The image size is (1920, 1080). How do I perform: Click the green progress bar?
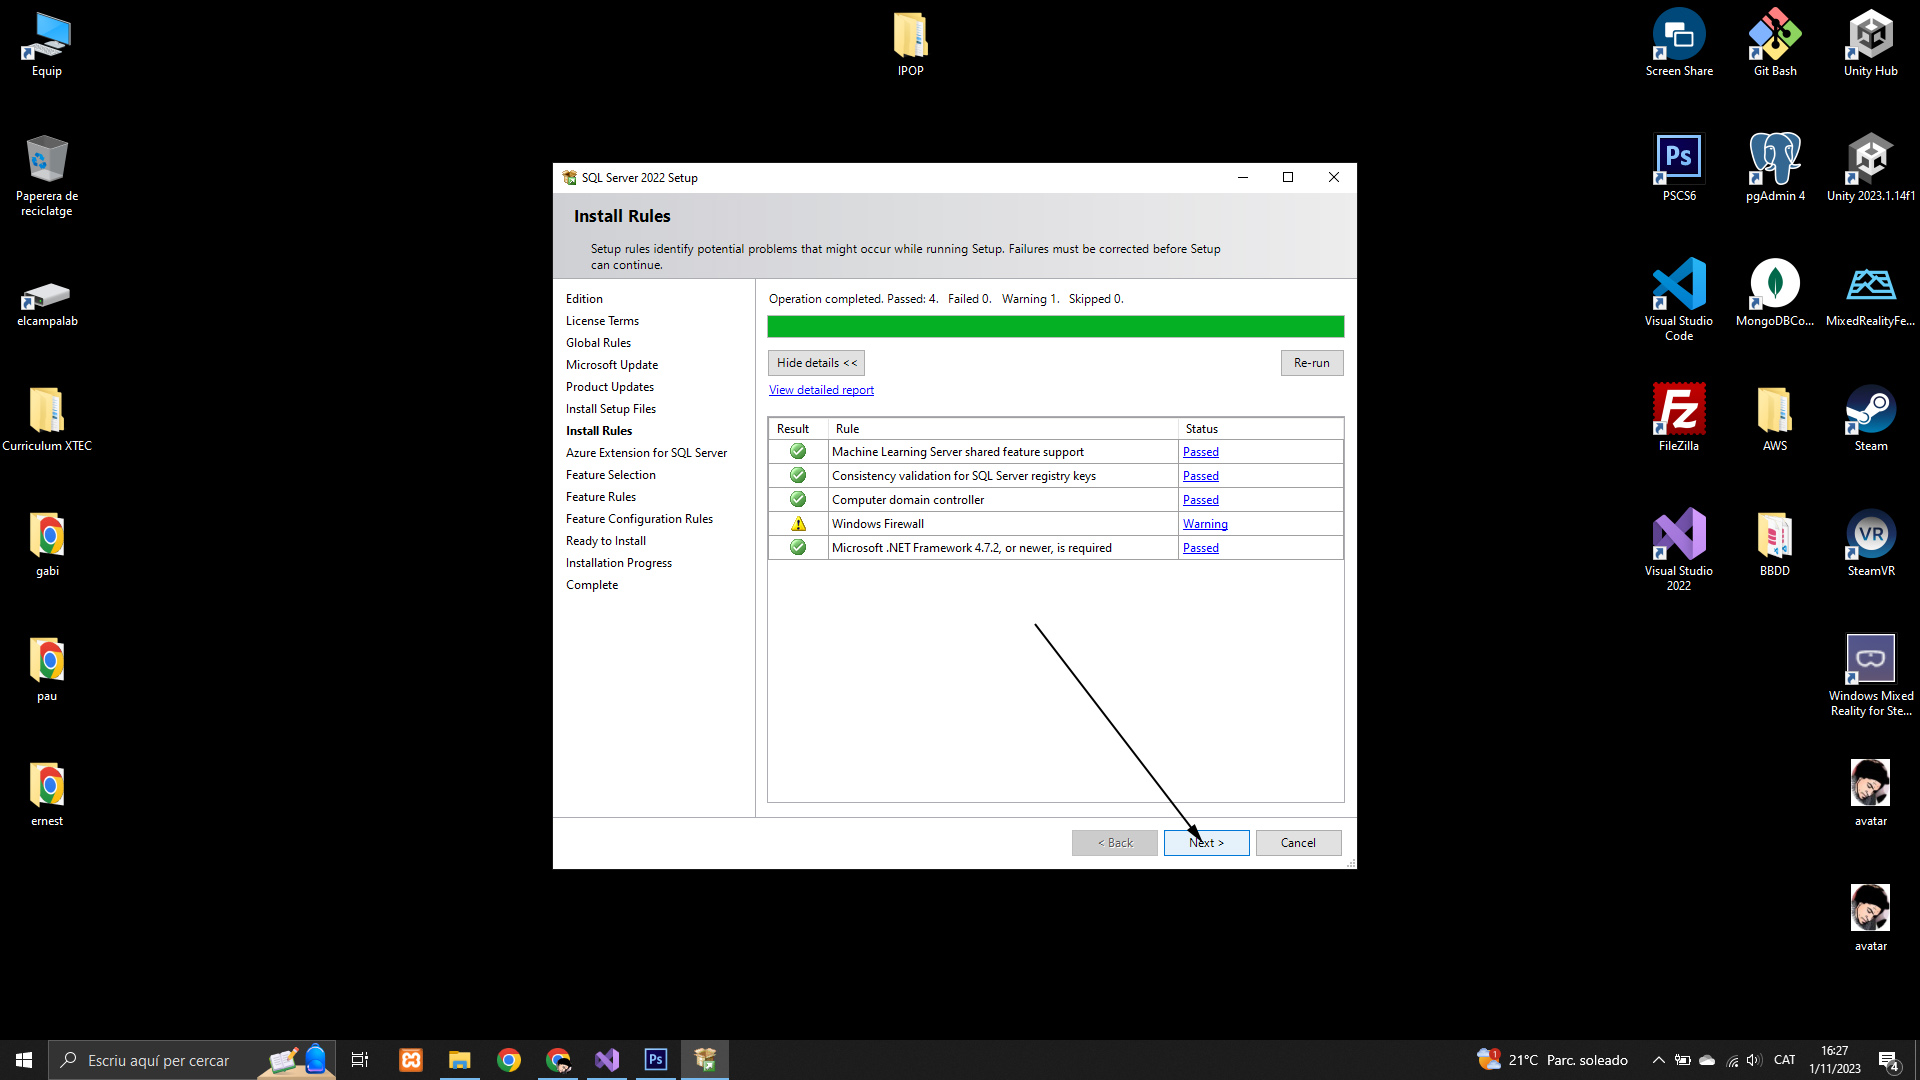1055,327
